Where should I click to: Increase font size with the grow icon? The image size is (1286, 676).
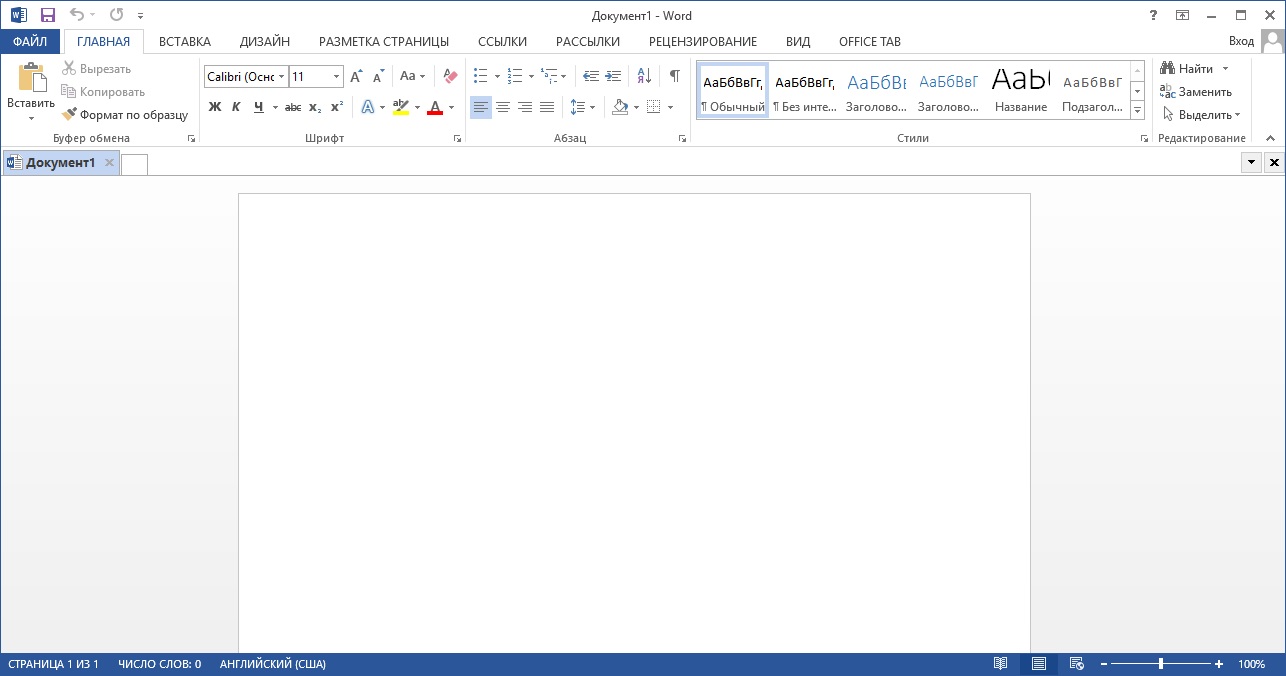tap(356, 76)
